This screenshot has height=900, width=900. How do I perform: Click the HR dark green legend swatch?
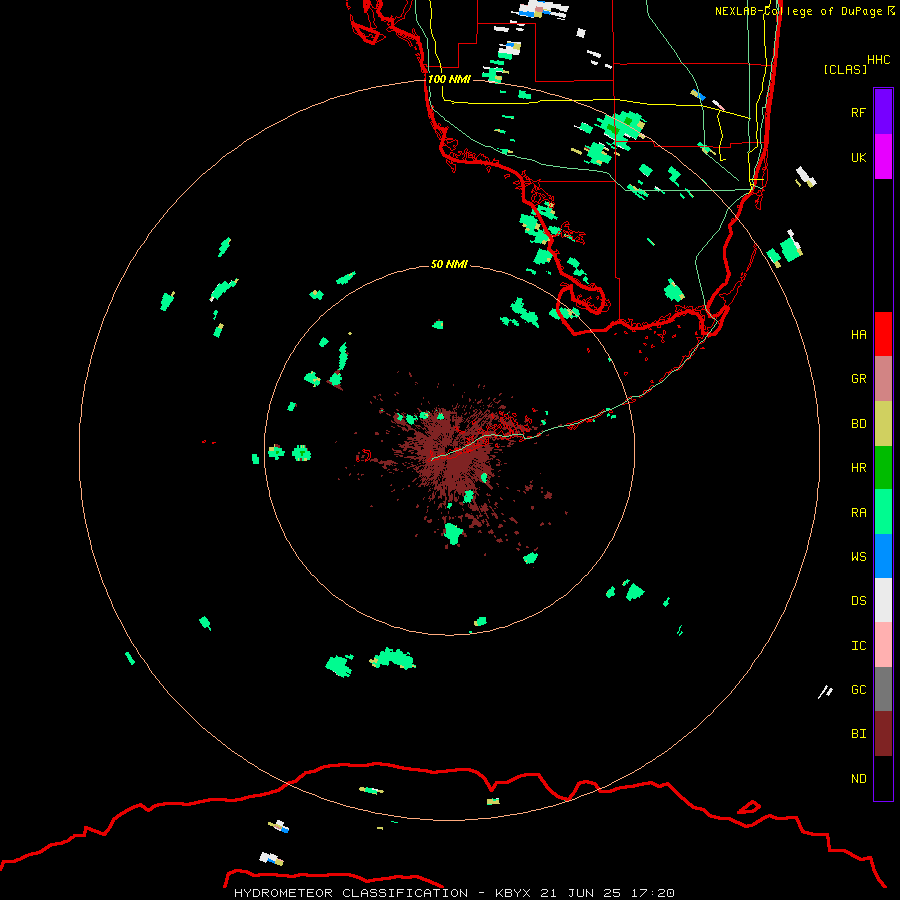883,468
